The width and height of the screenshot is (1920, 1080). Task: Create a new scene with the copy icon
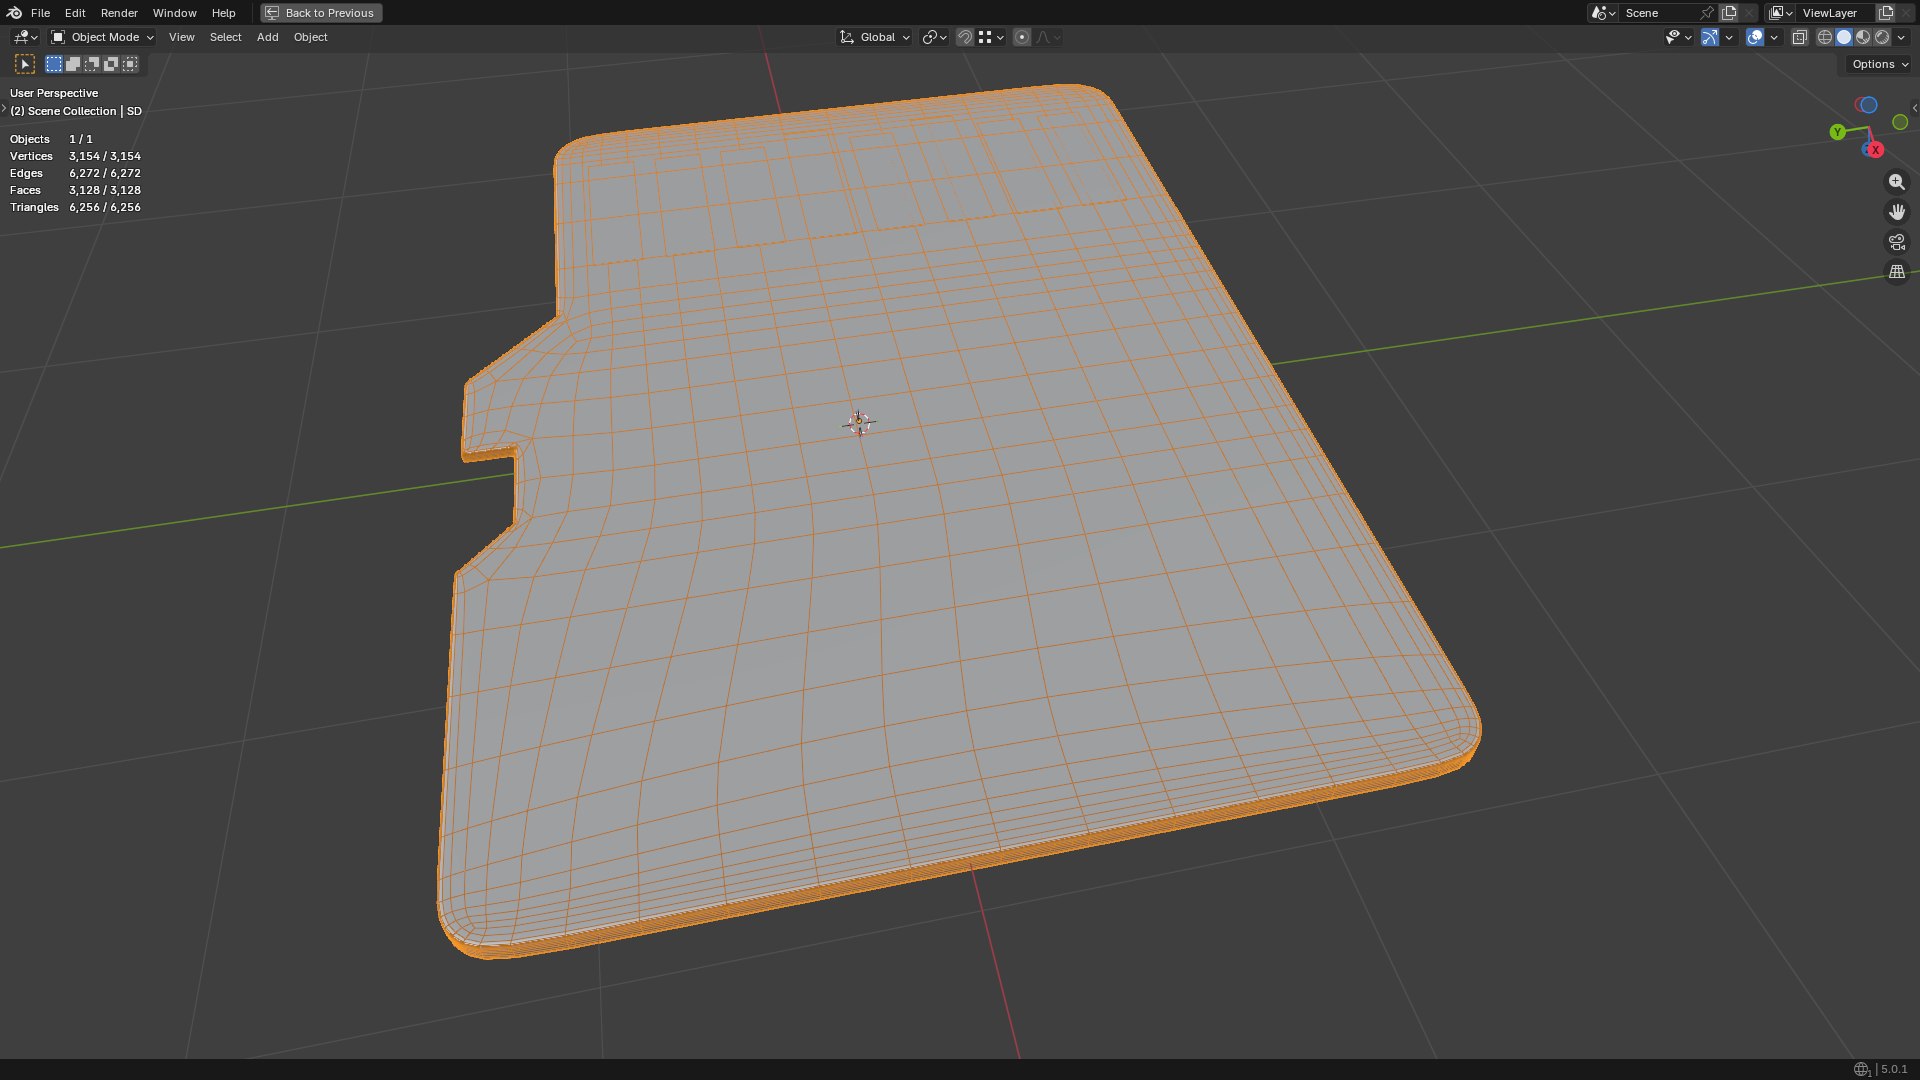1729,13
